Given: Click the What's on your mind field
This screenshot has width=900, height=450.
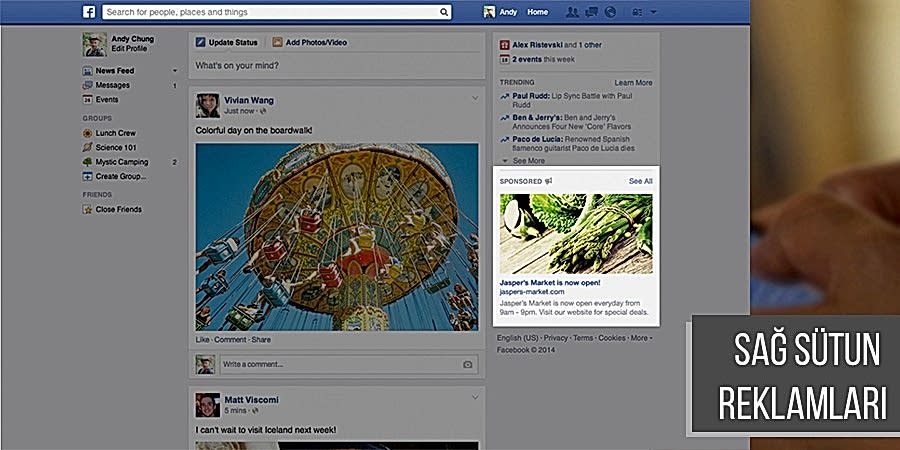Looking at the screenshot, I should [335, 65].
